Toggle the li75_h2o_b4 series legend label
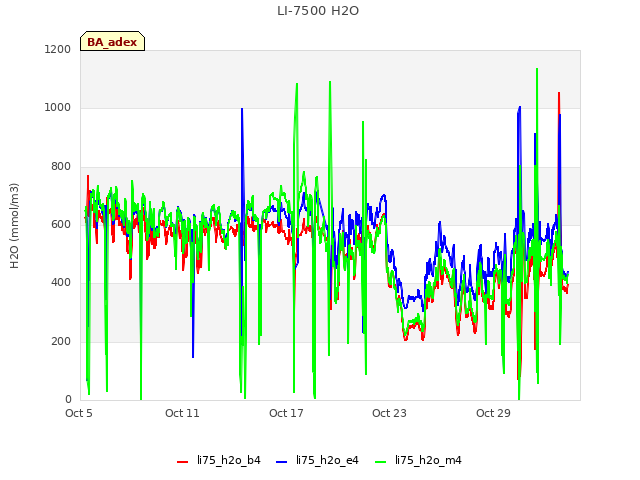This screenshot has width=640, height=480. 229,460
